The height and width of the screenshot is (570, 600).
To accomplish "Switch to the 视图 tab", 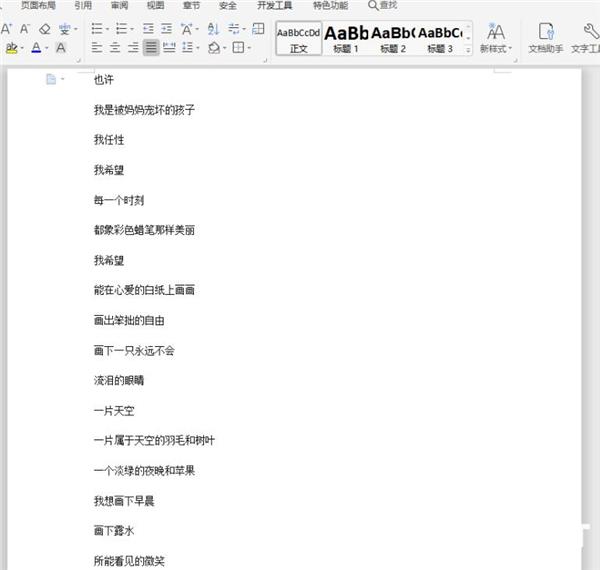I will point(155,5).
